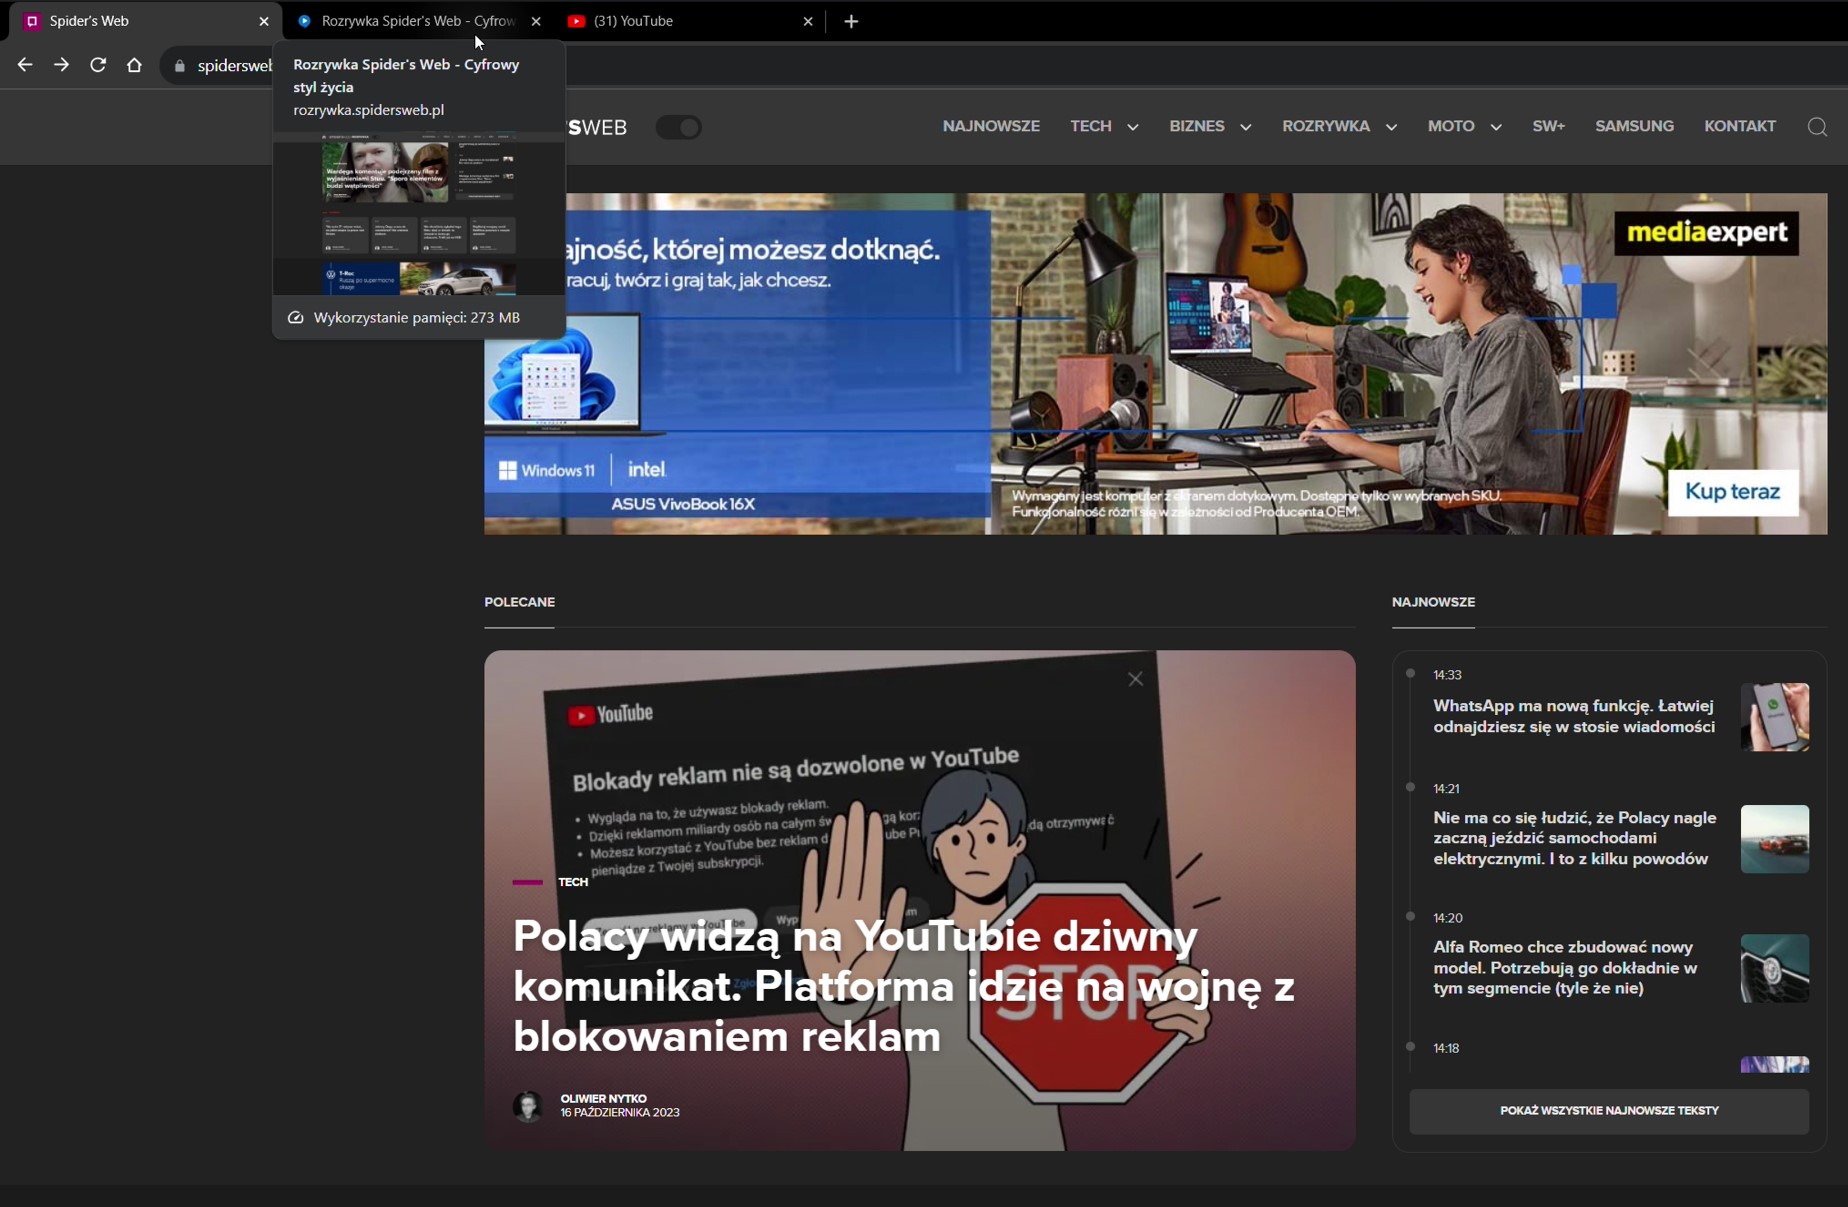The width and height of the screenshot is (1848, 1207).
Task: Open the BIZNES section link
Action: coord(1197,126)
